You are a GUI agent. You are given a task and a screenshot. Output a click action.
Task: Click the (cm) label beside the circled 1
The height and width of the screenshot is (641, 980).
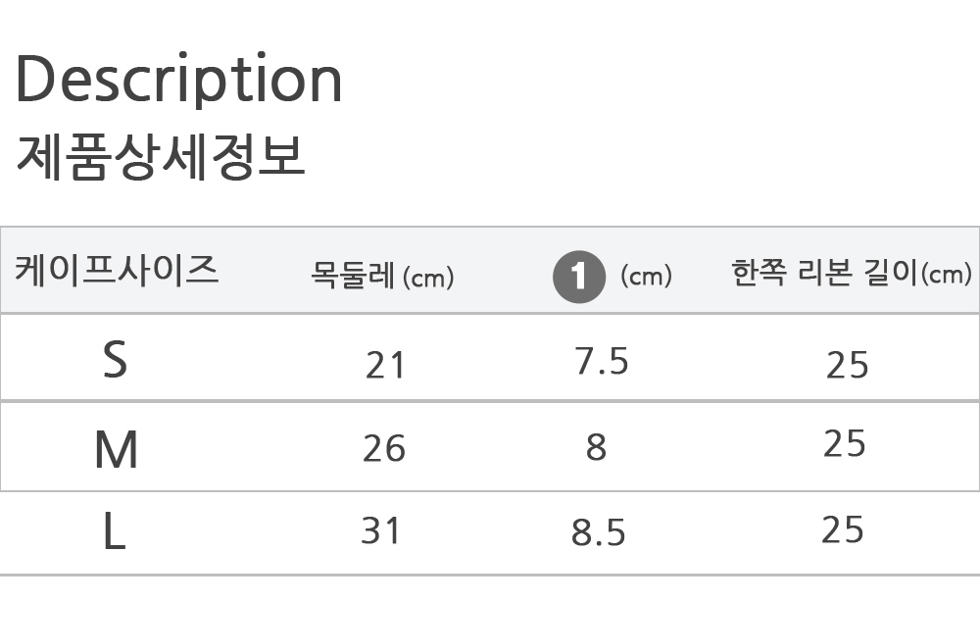(646, 275)
